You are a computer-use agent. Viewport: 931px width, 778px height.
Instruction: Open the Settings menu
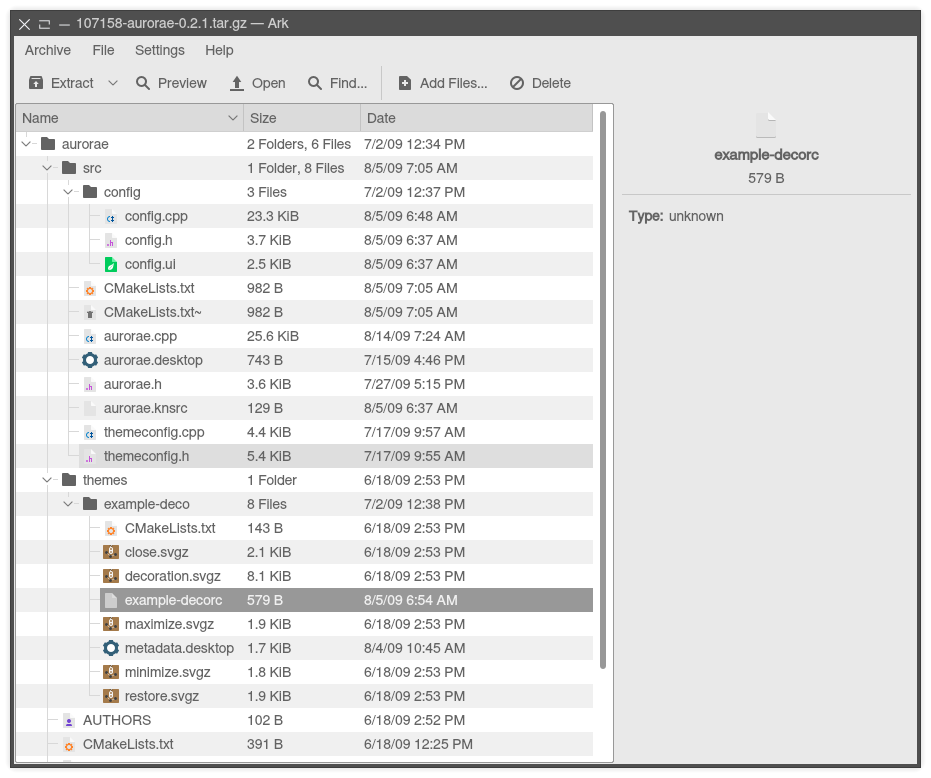(x=160, y=50)
